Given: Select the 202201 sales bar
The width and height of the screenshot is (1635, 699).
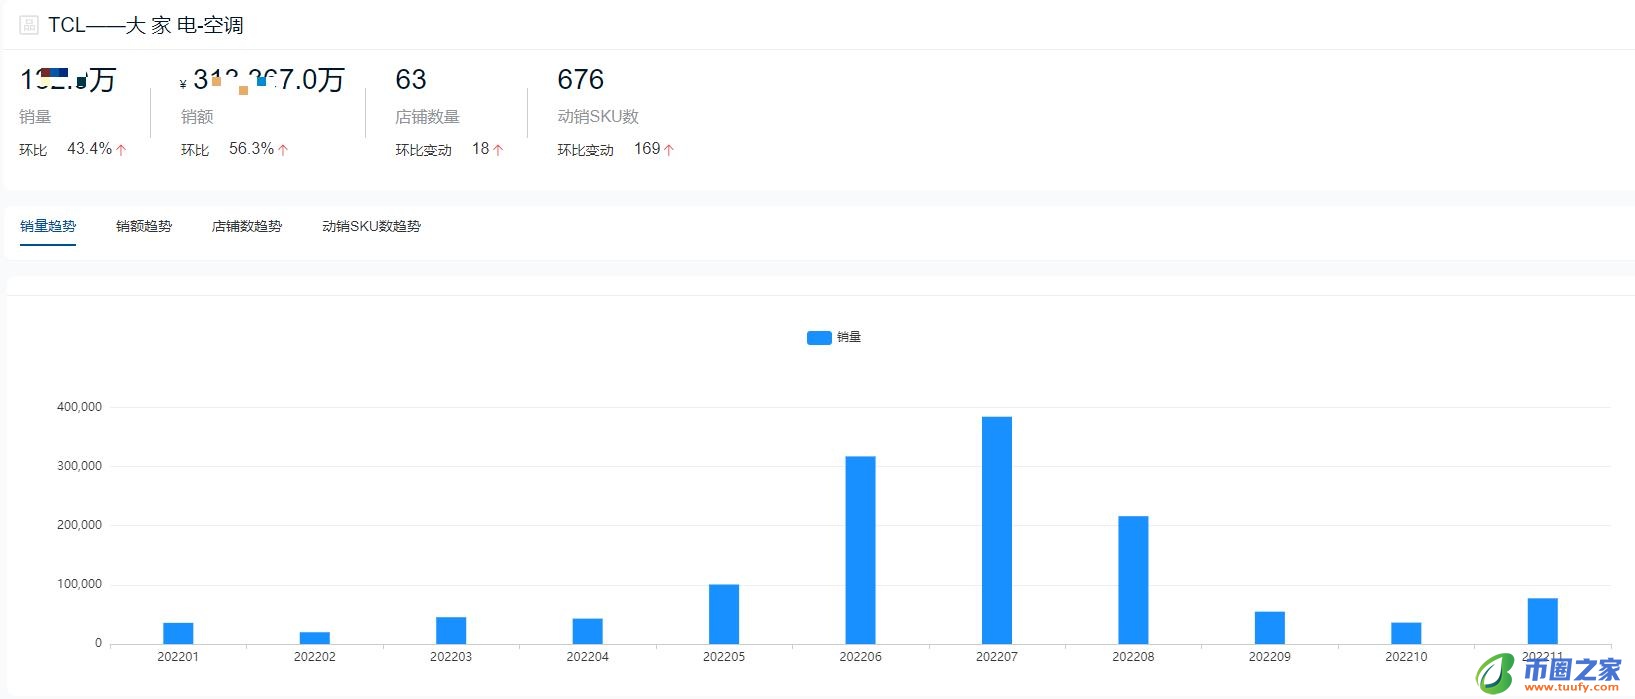Looking at the screenshot, I should [x=178, y=633].
